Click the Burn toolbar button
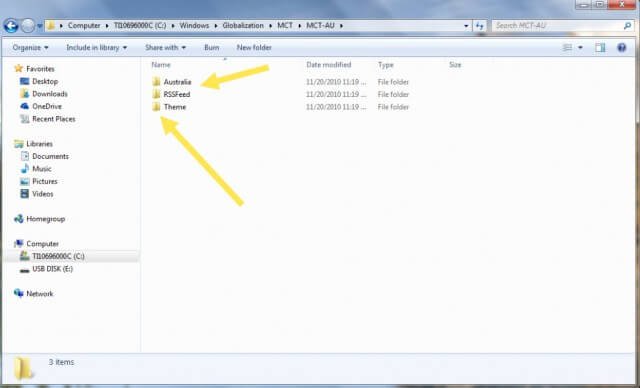This screenshot has height=388, width=640. click(x=211, y=48)
